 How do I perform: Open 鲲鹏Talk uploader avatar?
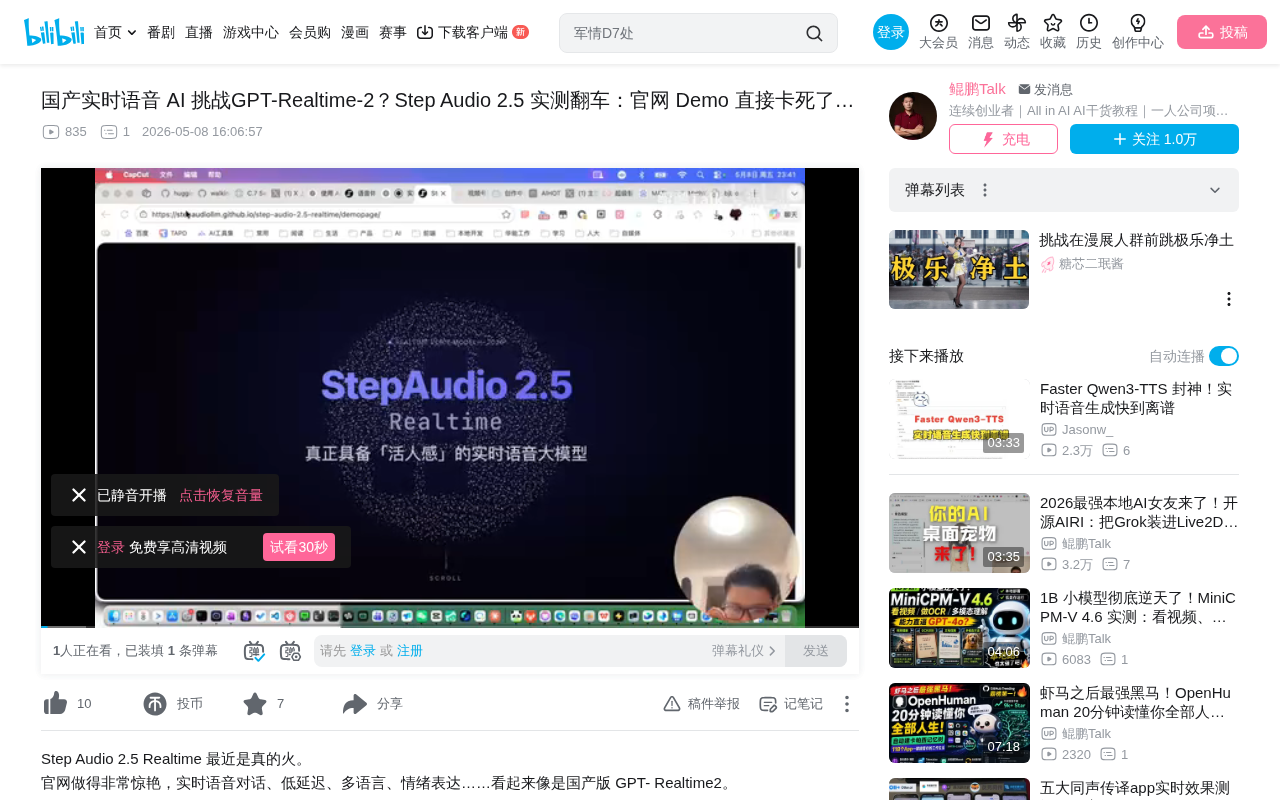(x=913, y=116)
